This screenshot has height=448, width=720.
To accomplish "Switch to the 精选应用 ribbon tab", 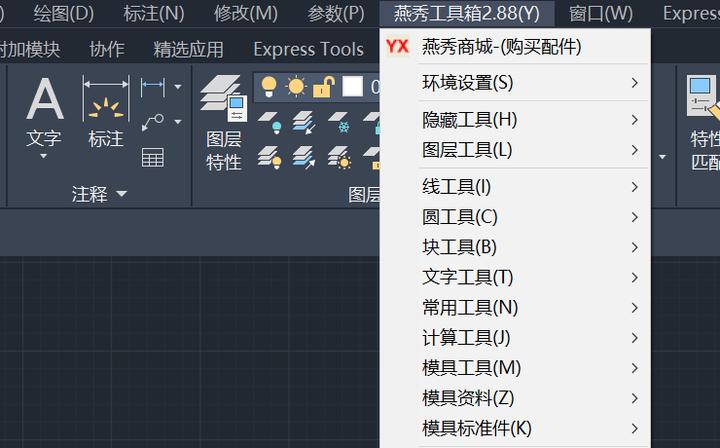I will click(x=188, y=49).
